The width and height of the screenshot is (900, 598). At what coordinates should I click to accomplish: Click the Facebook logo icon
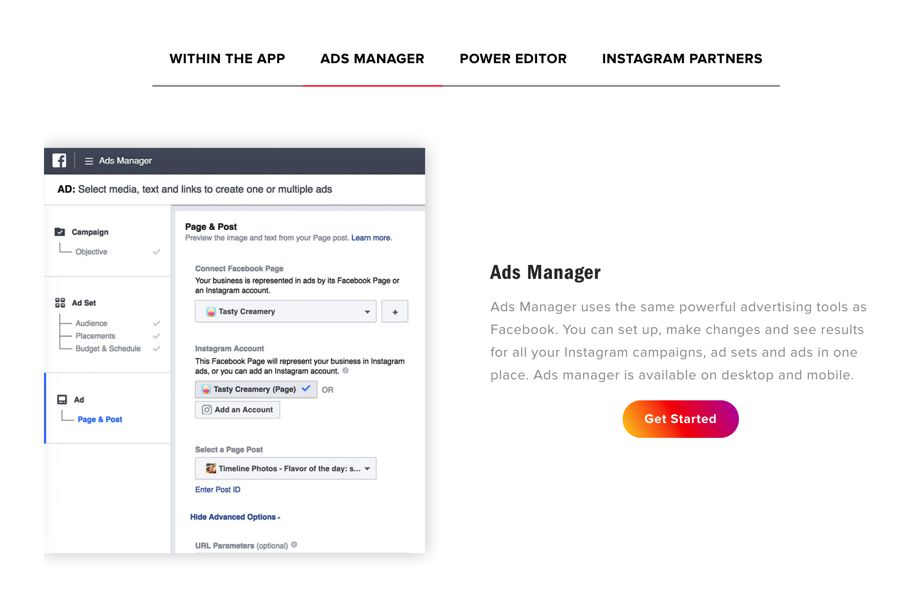click(60, 160)
